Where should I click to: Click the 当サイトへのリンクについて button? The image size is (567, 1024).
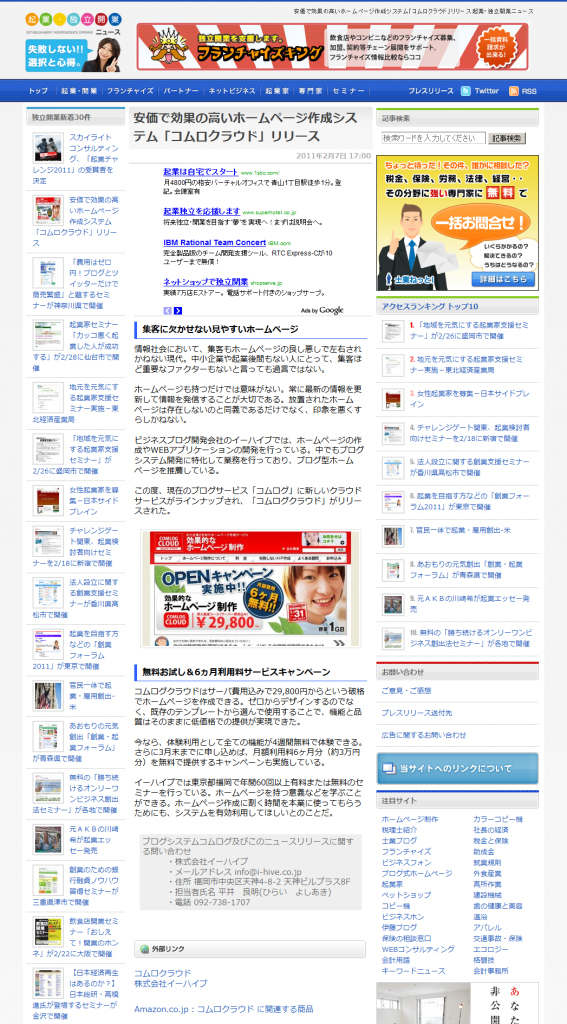pos(457,769)
